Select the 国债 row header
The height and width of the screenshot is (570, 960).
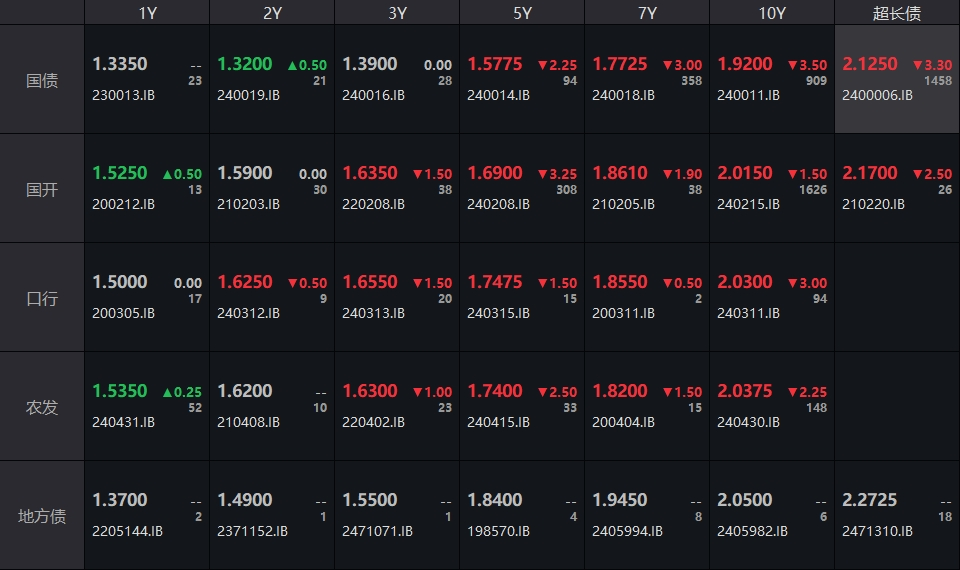[x=42, y=80]
